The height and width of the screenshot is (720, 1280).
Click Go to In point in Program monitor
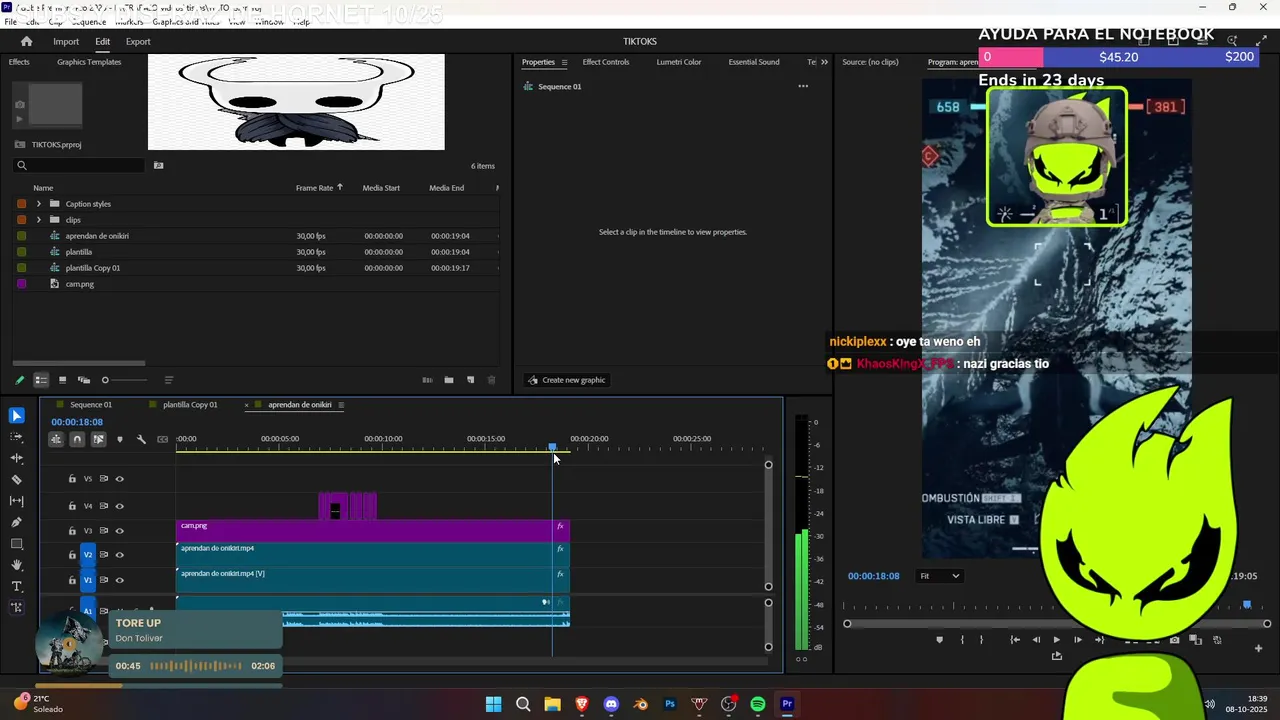[1015, 640]
